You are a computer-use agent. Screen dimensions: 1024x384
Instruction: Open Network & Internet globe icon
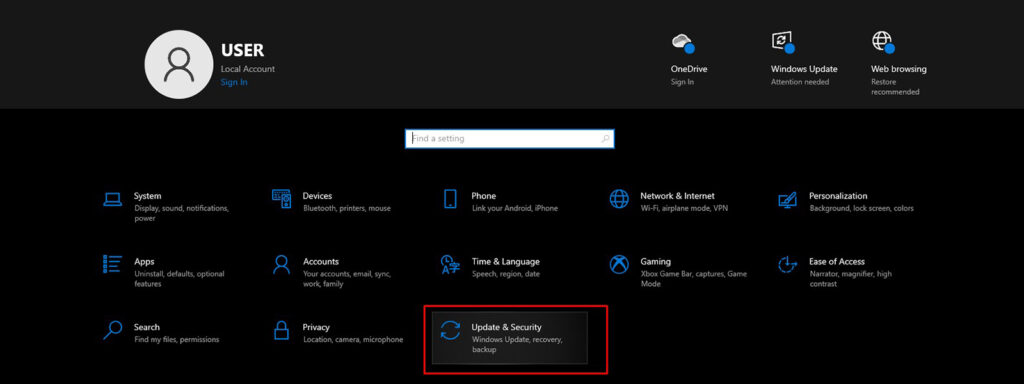pyautogui.click(x=619, y=199)
